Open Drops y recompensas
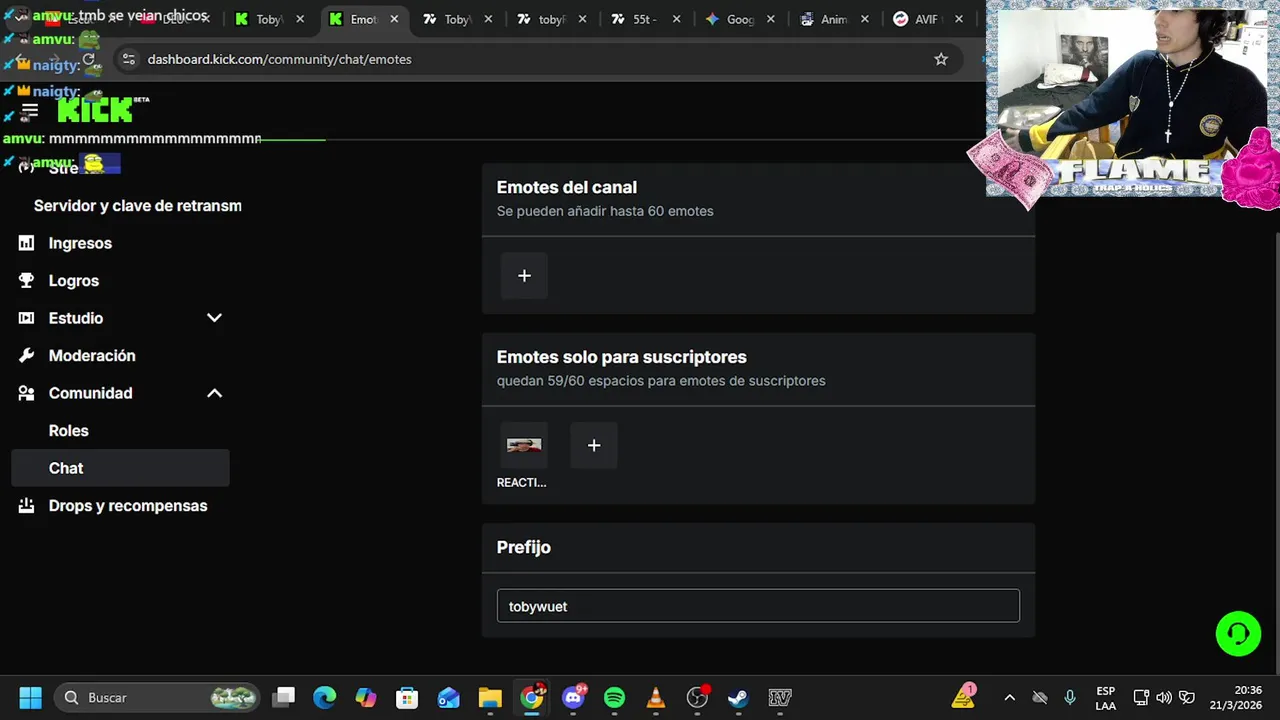 [x=128, y=506]
